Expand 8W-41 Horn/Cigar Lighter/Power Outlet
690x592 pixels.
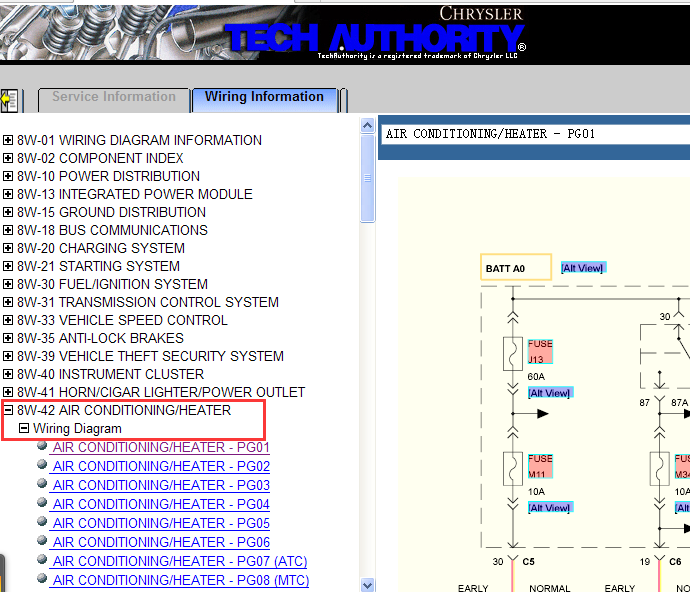(7, 392)
